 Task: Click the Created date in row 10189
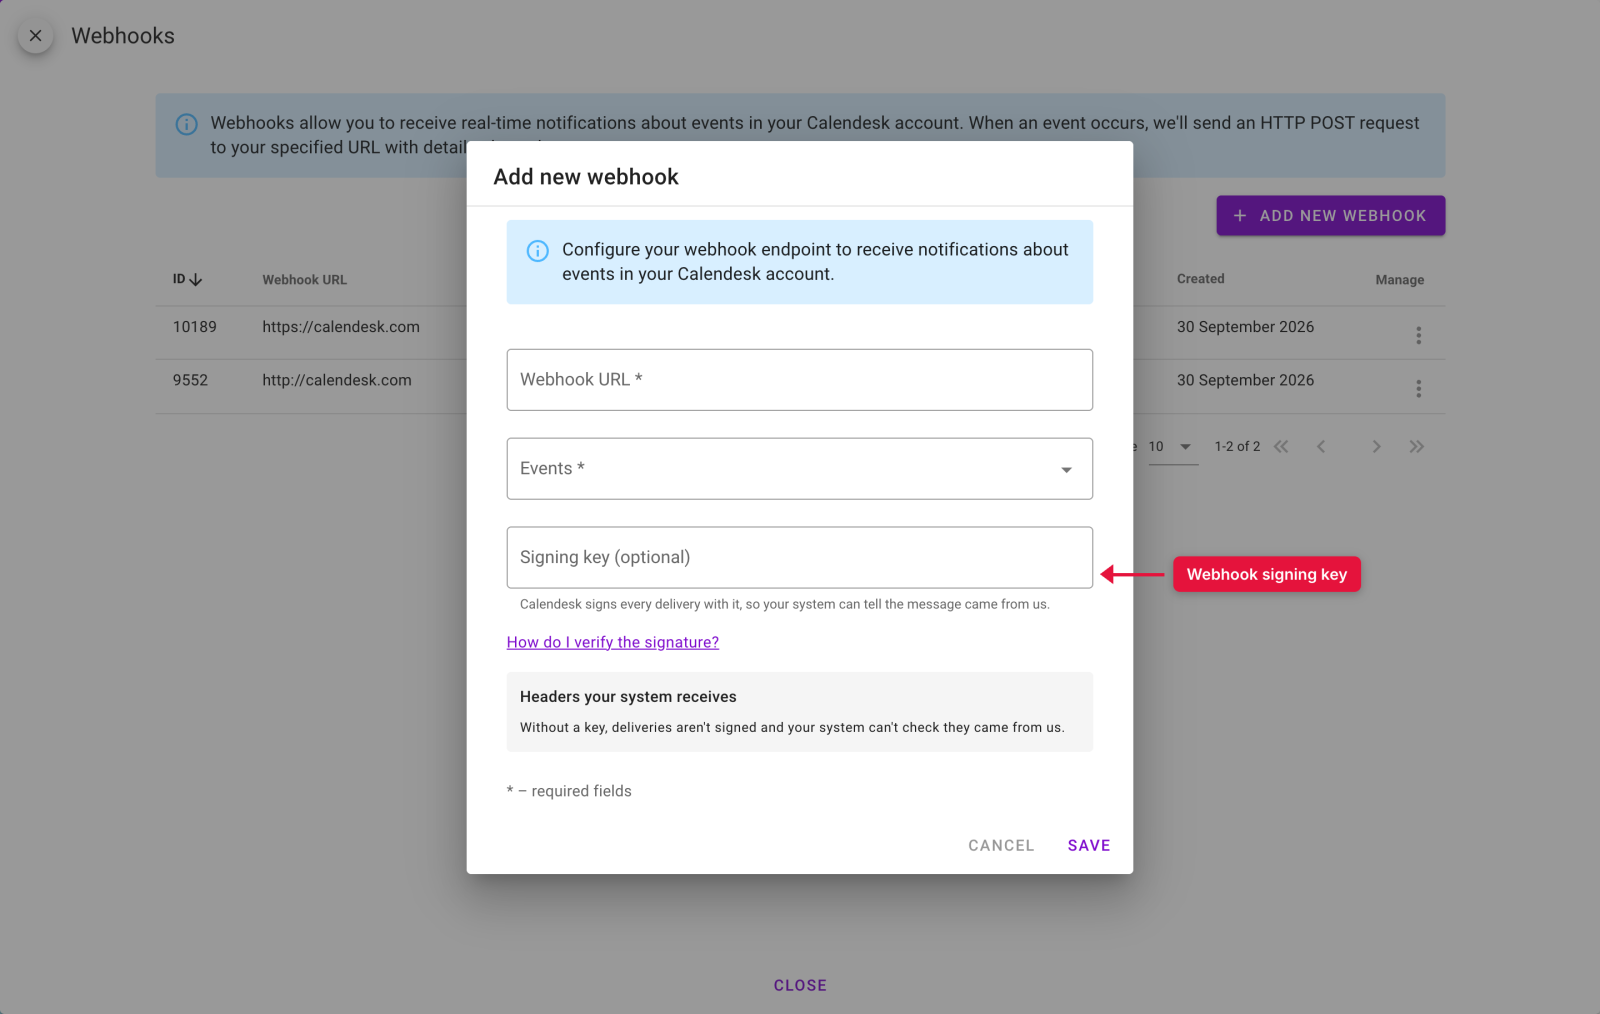pos(1245,327)
